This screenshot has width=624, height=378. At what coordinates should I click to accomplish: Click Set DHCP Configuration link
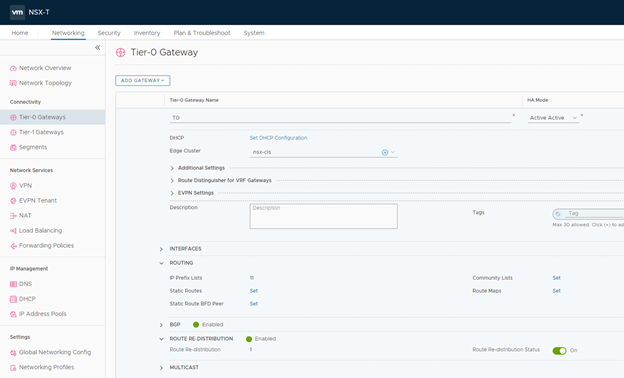pos(278,138)
